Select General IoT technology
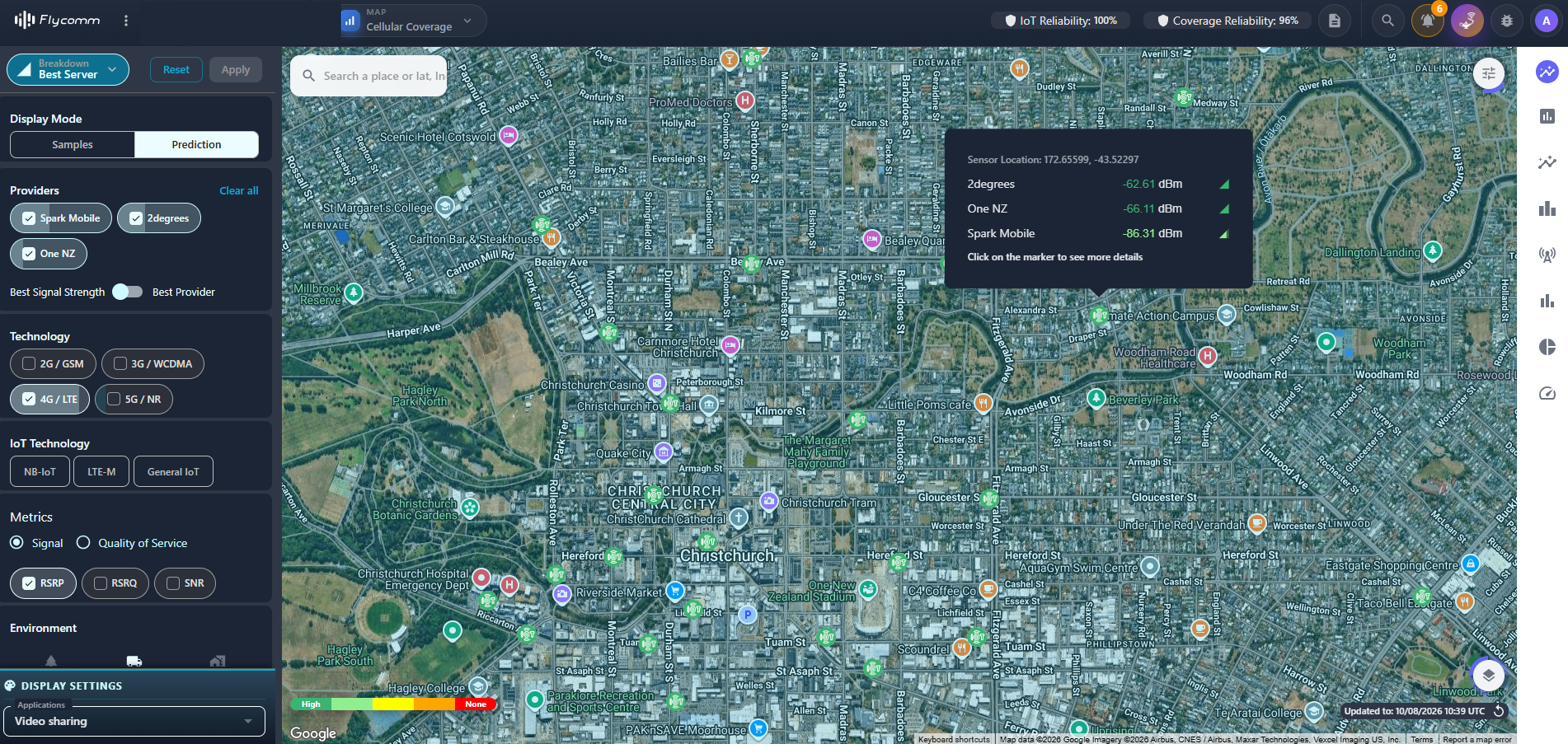1568x756 pixels. (x=173, y=472)
